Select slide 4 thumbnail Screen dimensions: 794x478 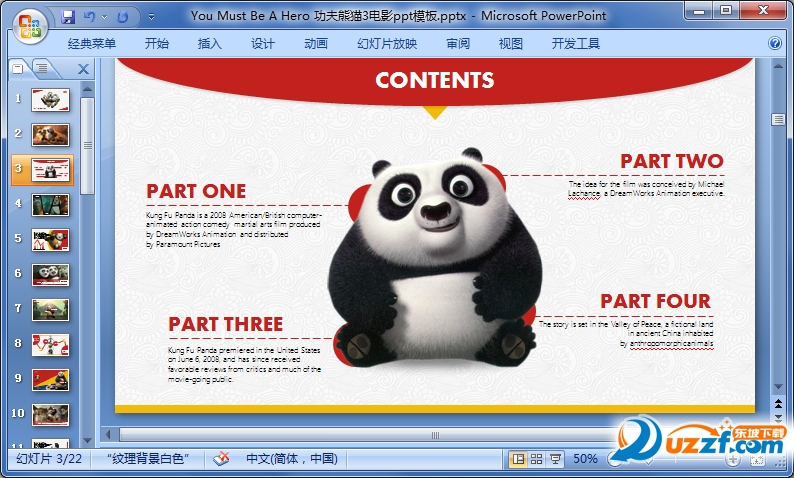coord(50,205)
